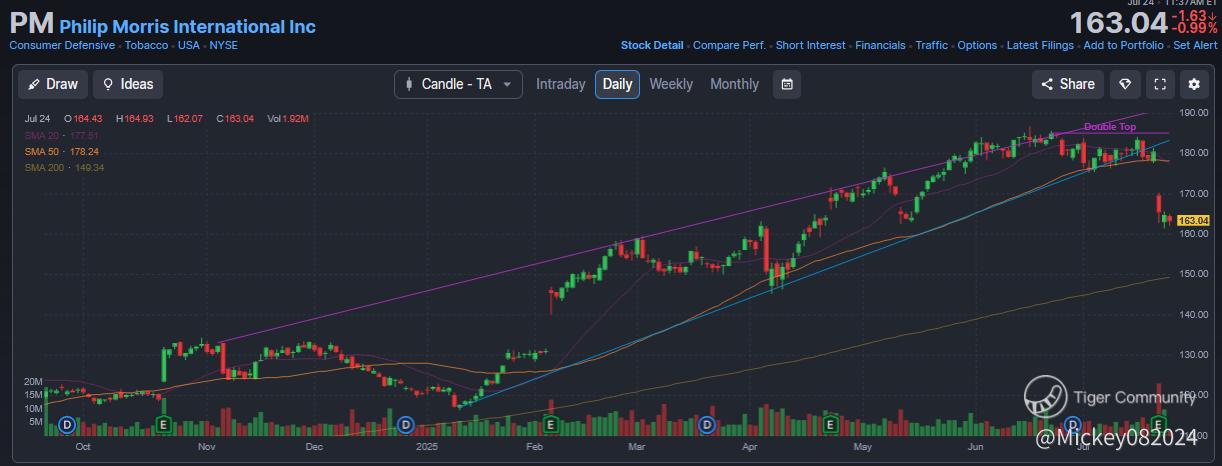
Task: Click the early October dividend marker
Action: click(x=68, y=425)
